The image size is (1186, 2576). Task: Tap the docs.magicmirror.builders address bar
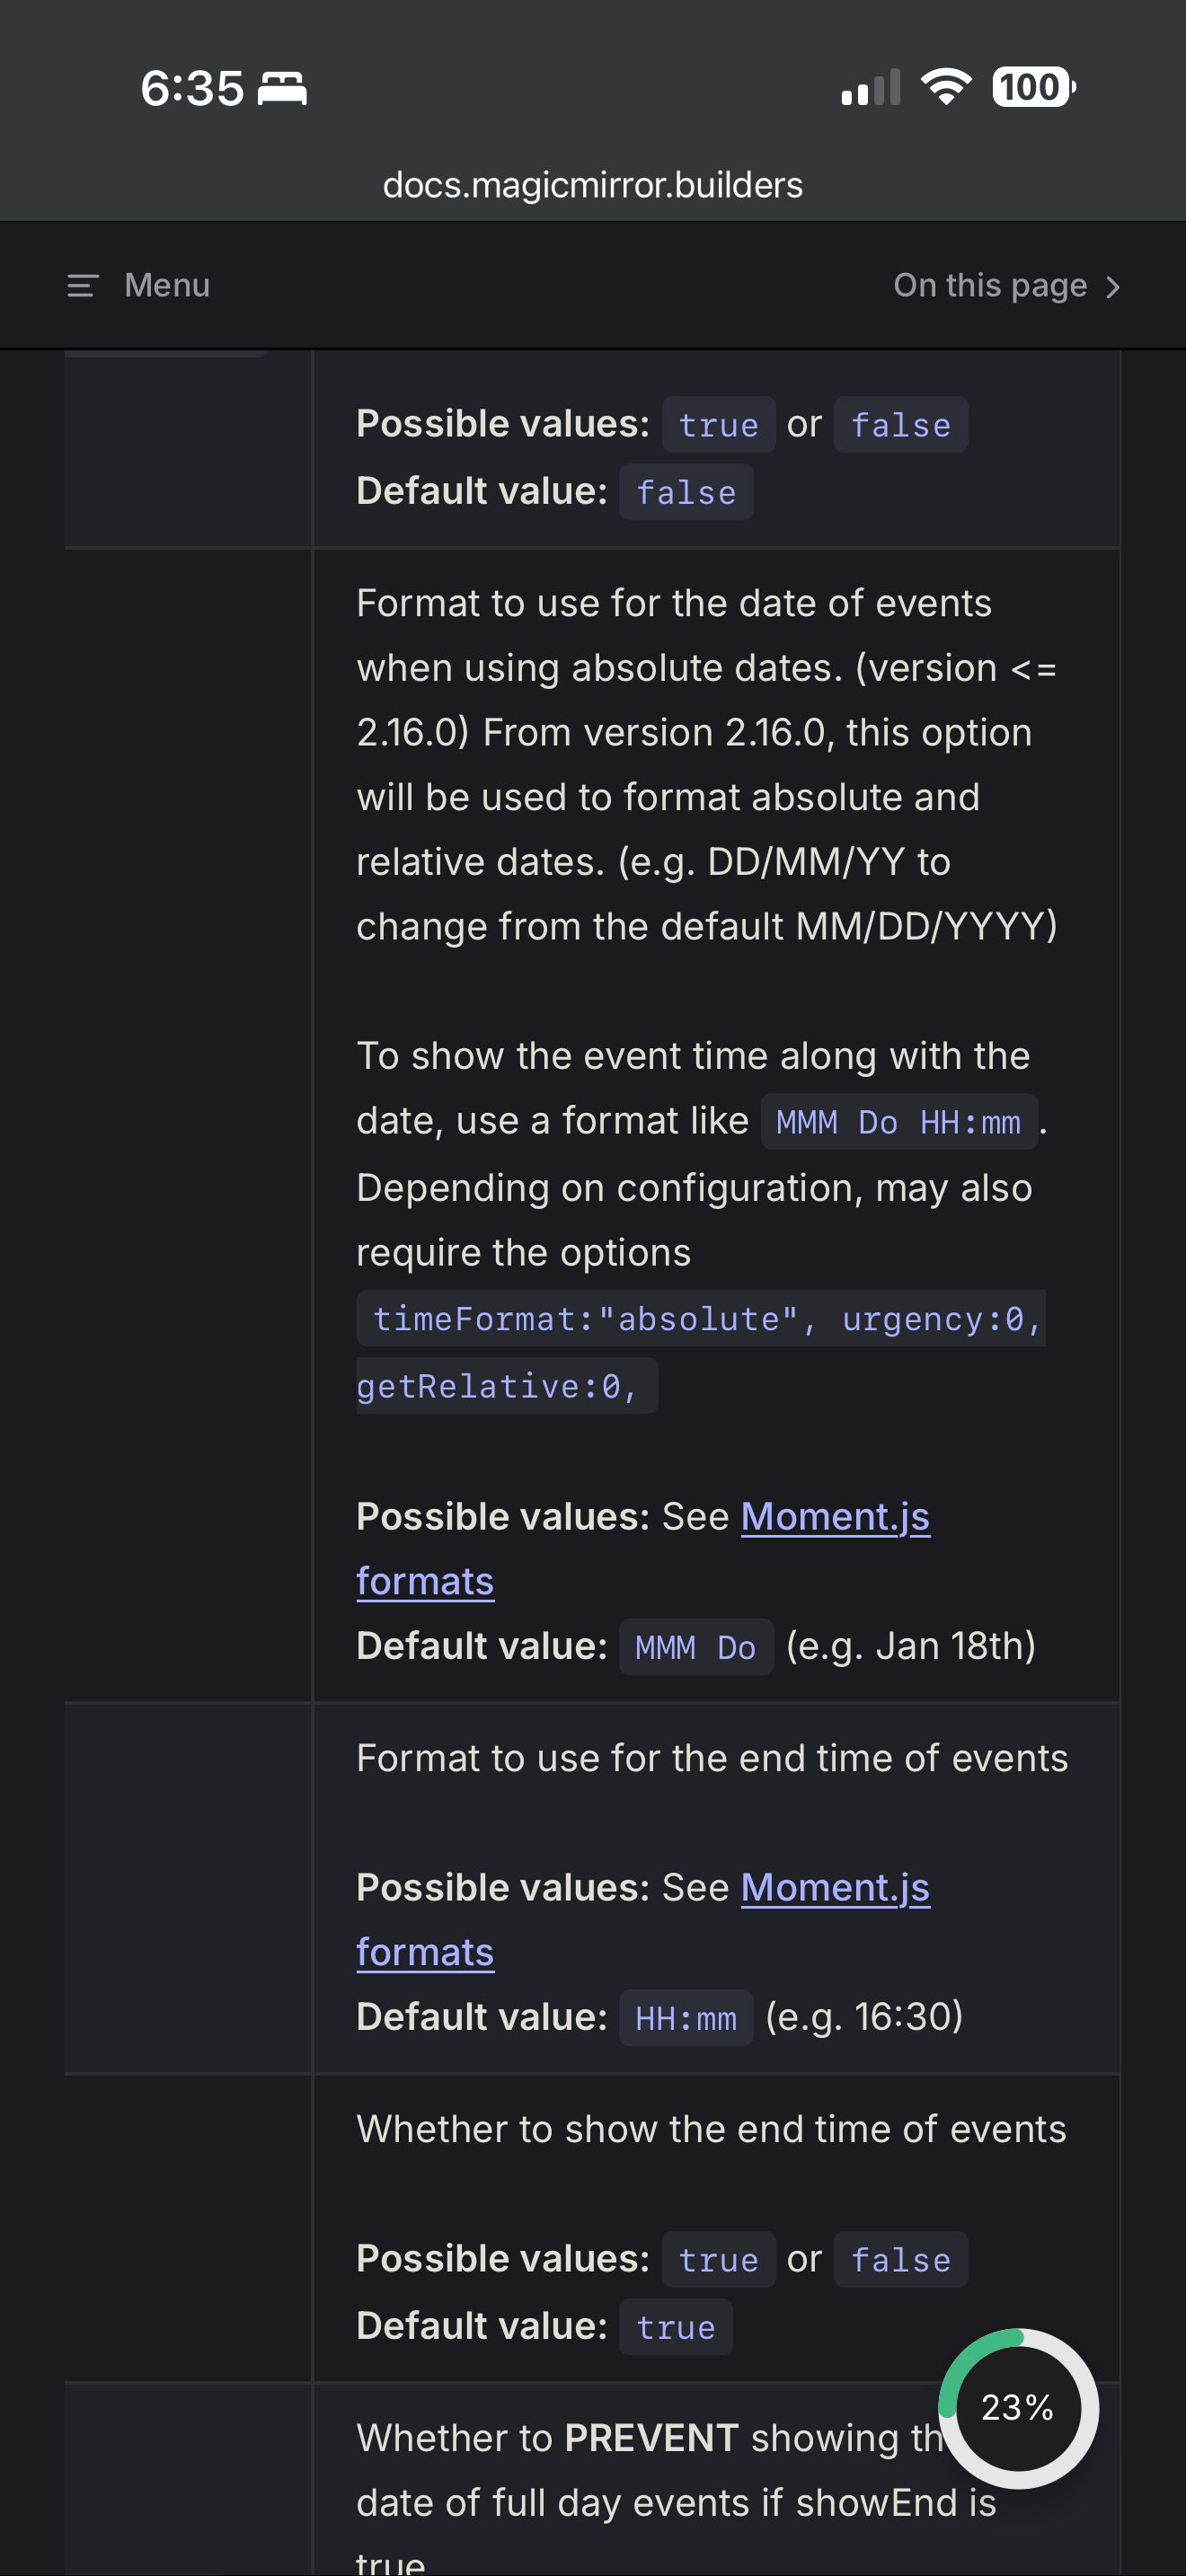coord(593,184)
